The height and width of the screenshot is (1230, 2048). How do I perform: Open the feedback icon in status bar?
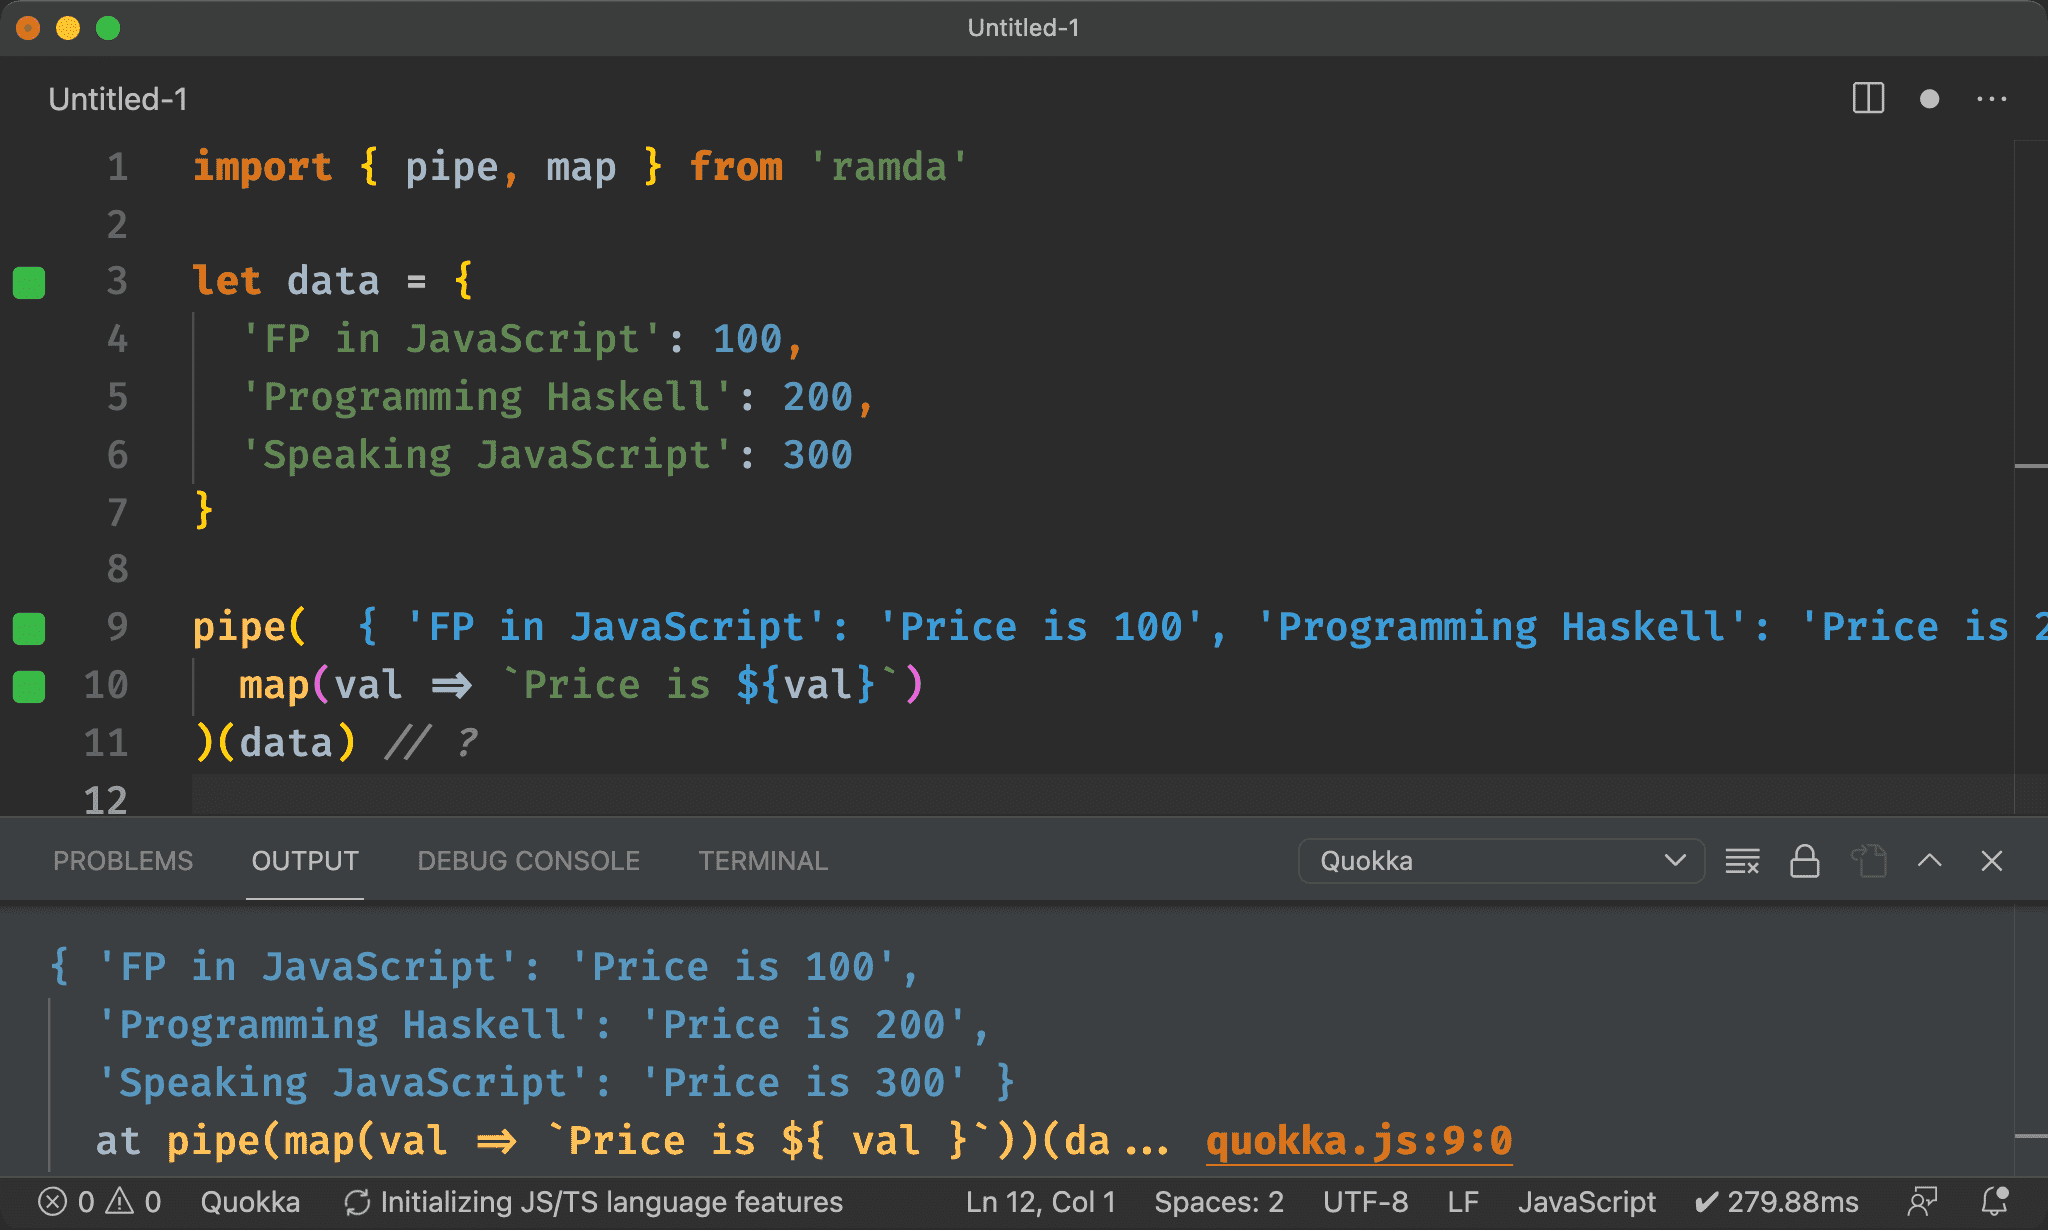[x=1922, y=1202]
